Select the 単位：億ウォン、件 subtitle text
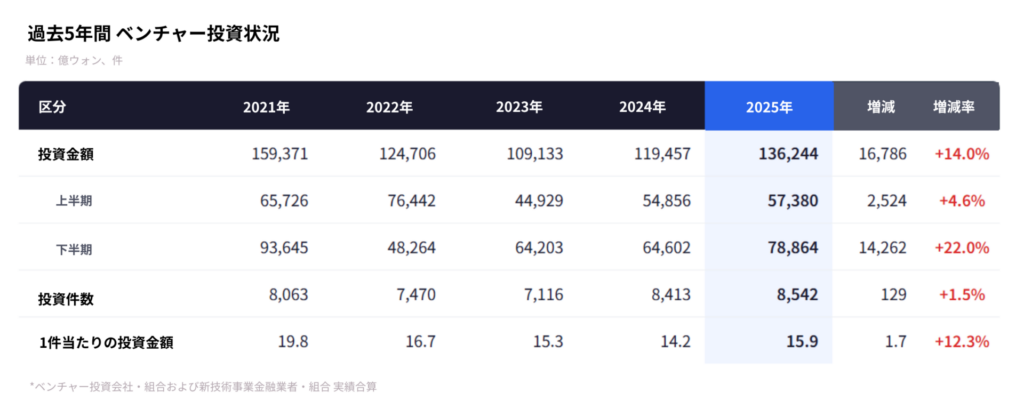 (75, 60)
